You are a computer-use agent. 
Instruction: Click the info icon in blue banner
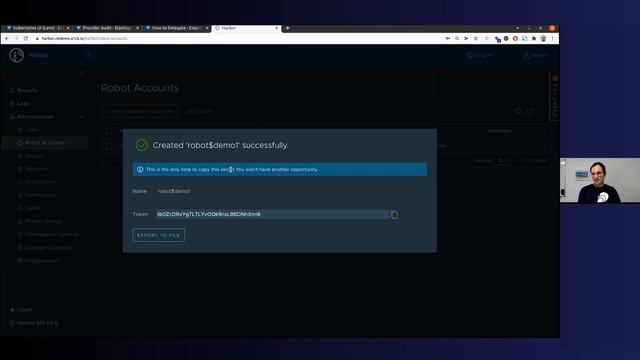(x=140, y=169)
